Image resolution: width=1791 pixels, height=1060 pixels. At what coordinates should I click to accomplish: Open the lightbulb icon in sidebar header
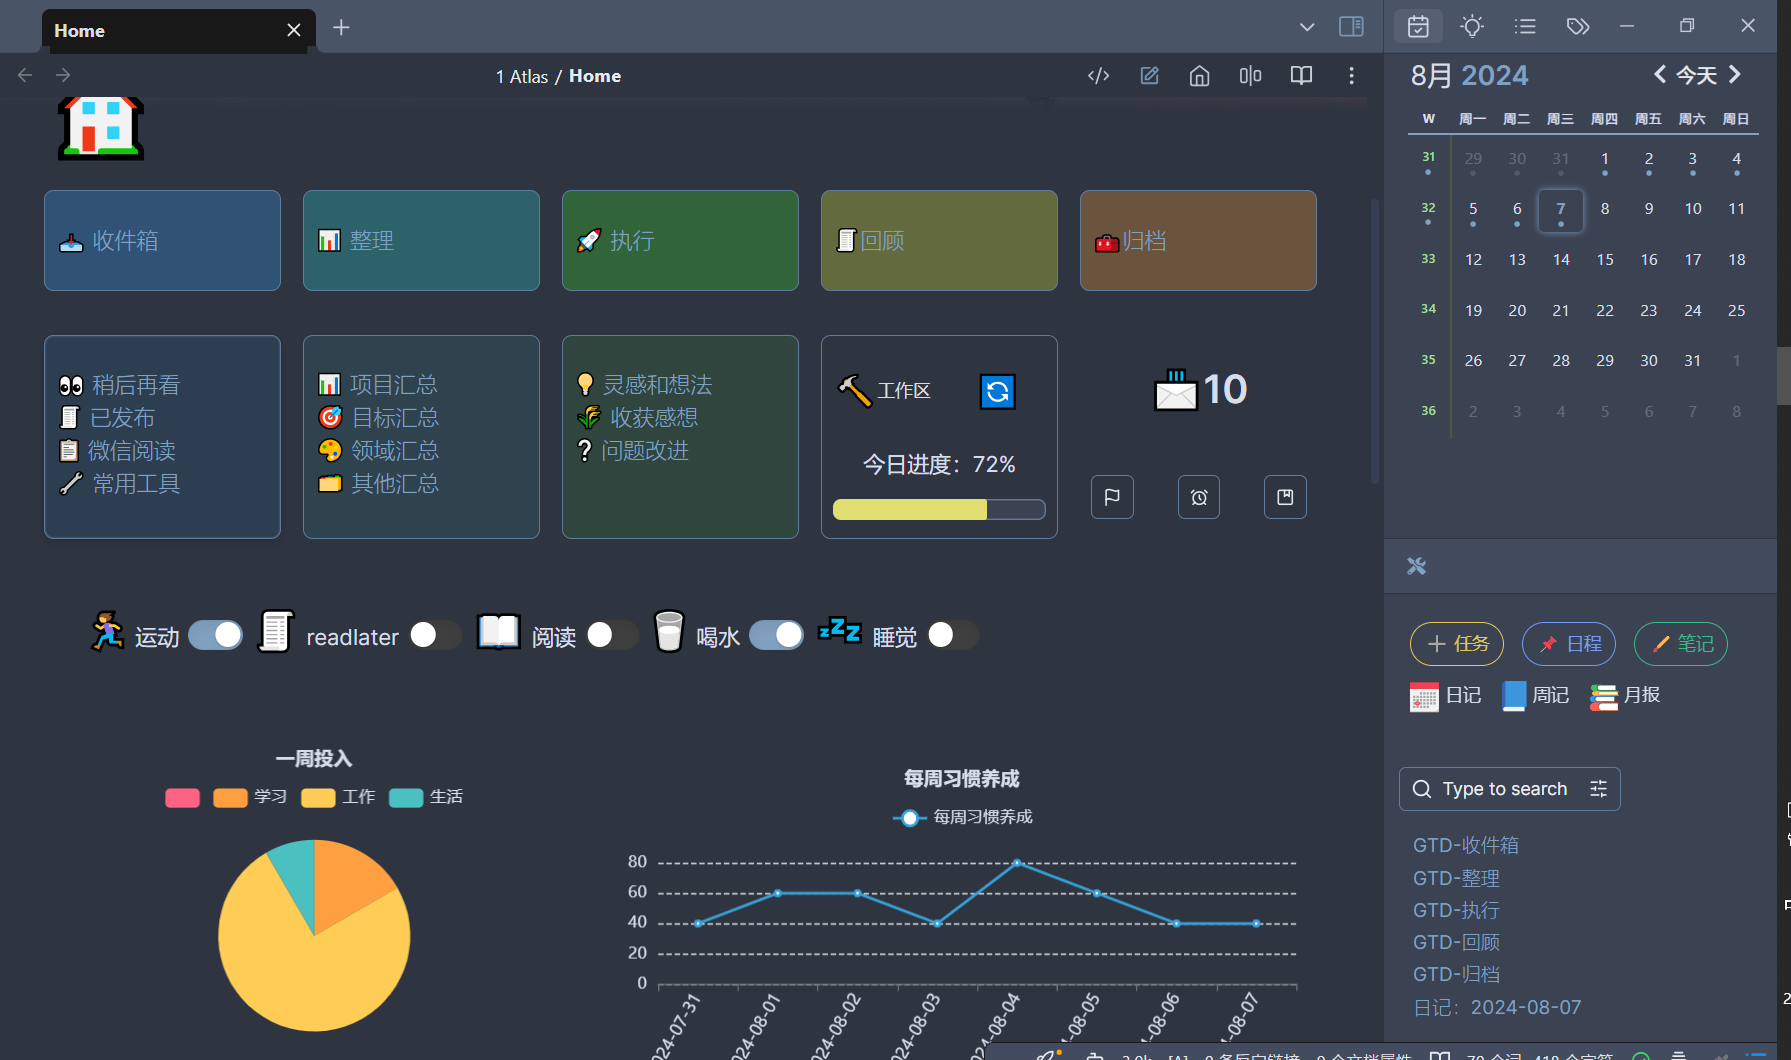[1472, 27]
